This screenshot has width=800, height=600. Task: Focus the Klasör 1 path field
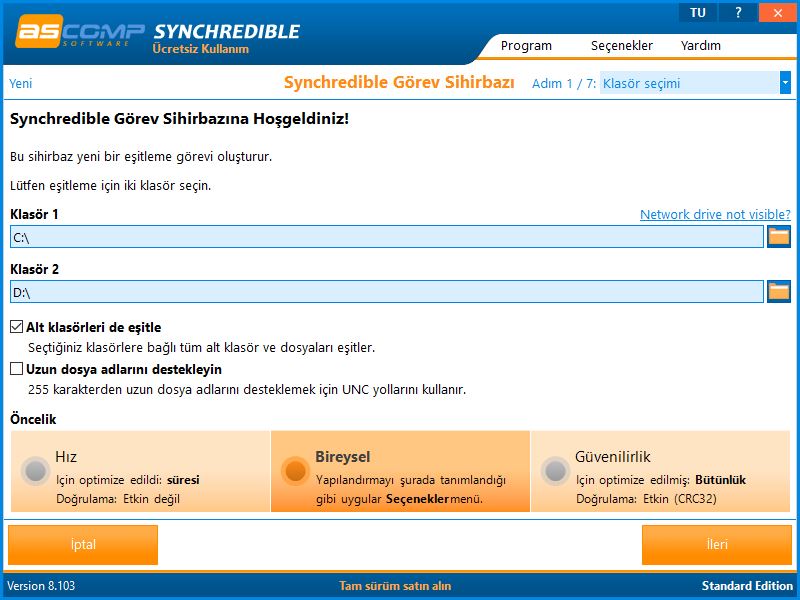387,237
